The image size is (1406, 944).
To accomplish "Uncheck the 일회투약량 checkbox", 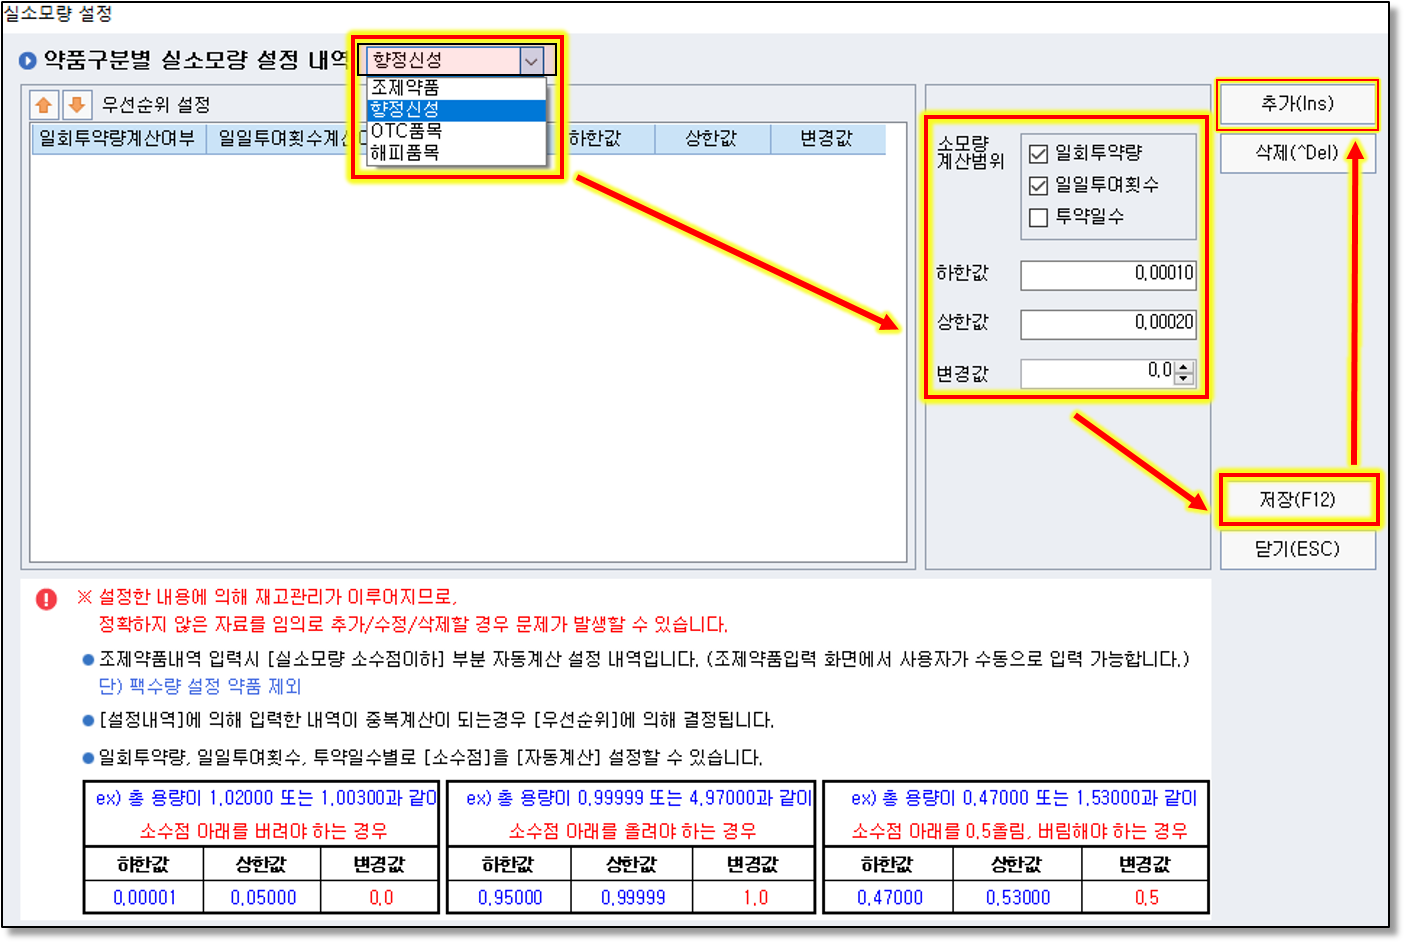I will (1039, 154).
